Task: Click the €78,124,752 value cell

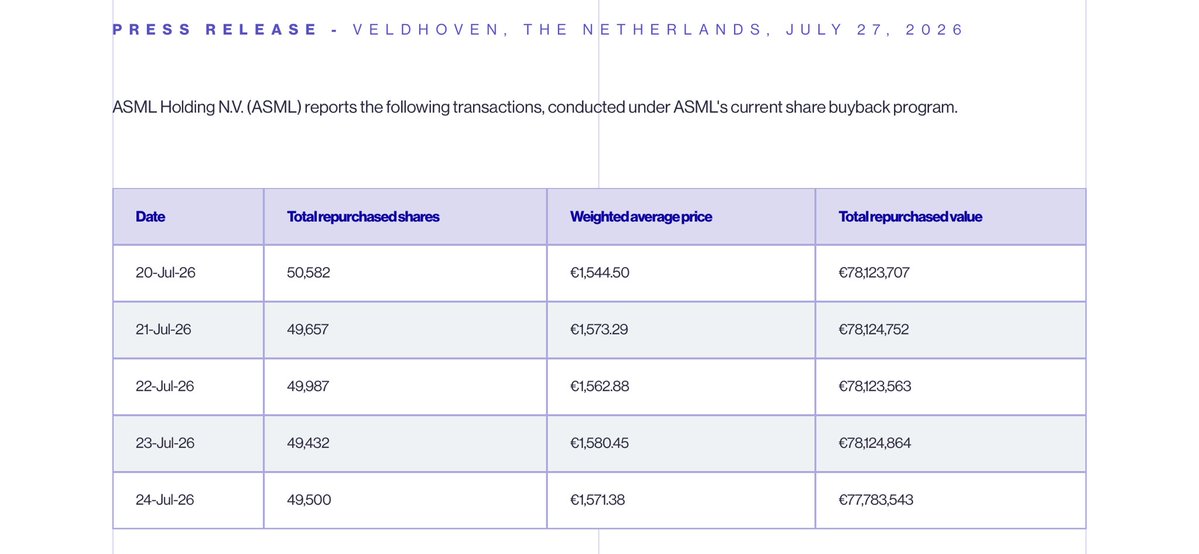Action: 950,330
